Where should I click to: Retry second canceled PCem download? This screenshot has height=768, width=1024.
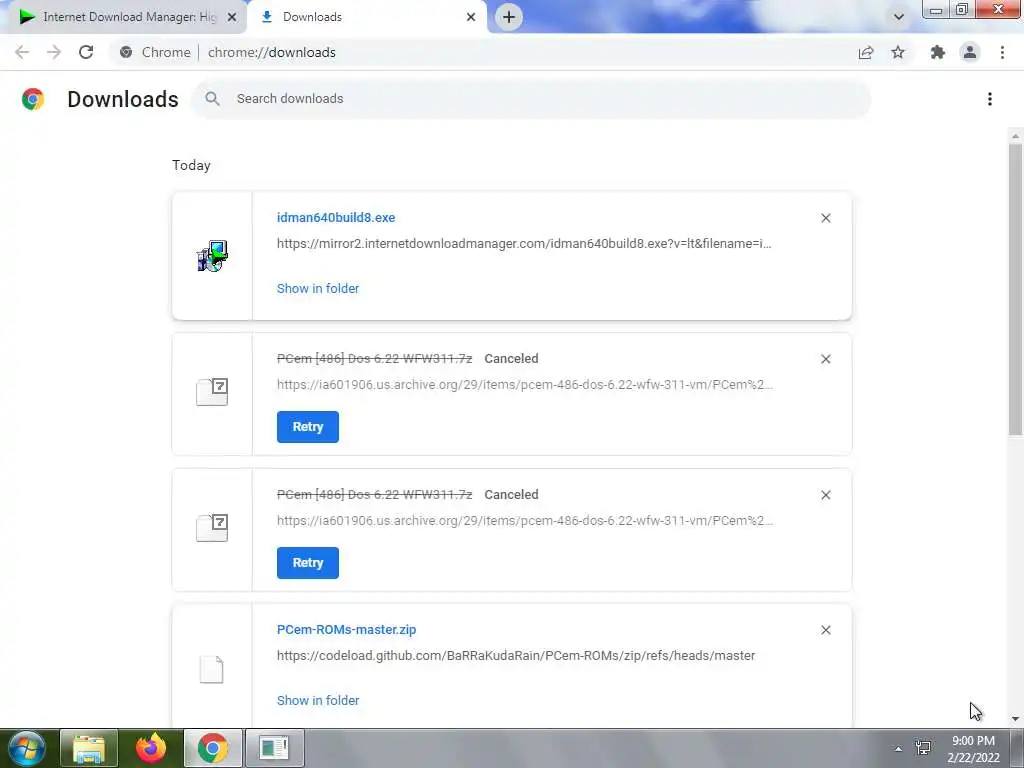308,562
